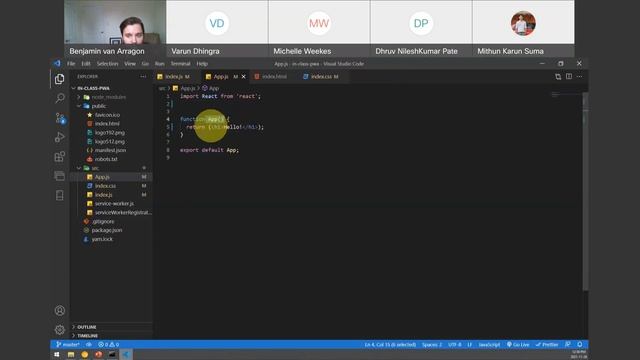Image resolution: width=640 pixels, height=360 pixels.
Task: Open the Extensions view
Action: [60, 157]
